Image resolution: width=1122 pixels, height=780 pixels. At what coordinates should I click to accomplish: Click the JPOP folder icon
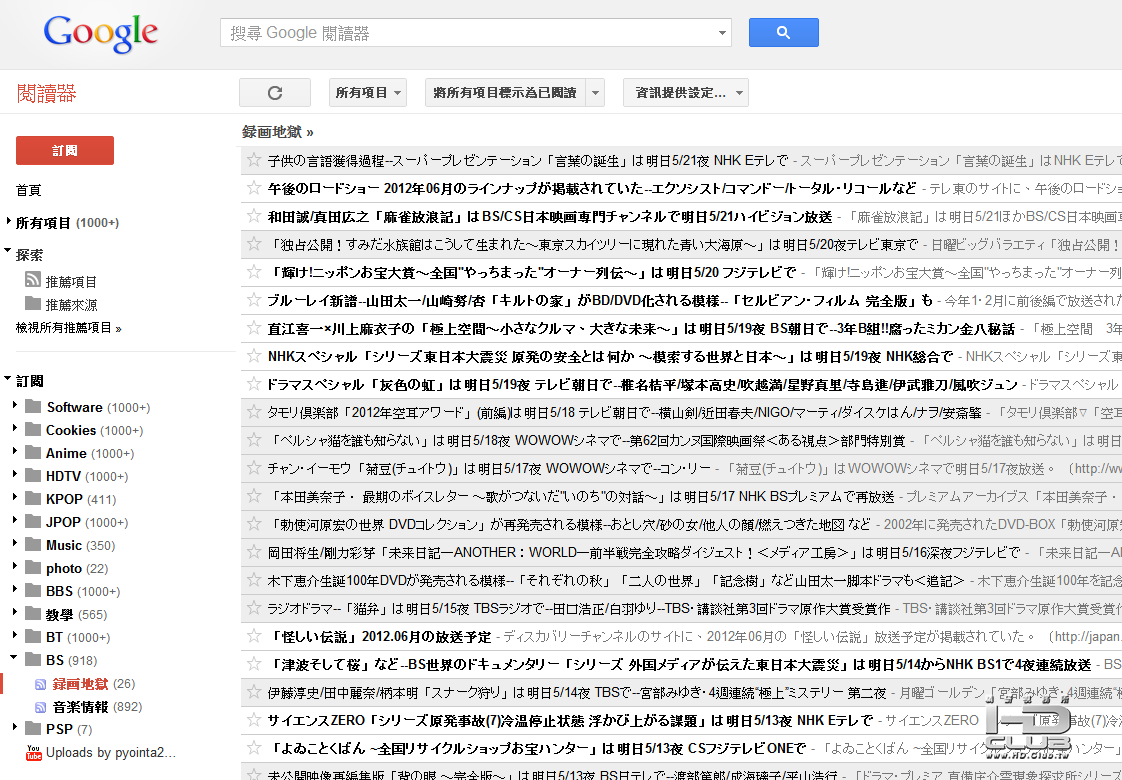click(x=33, y=522)
